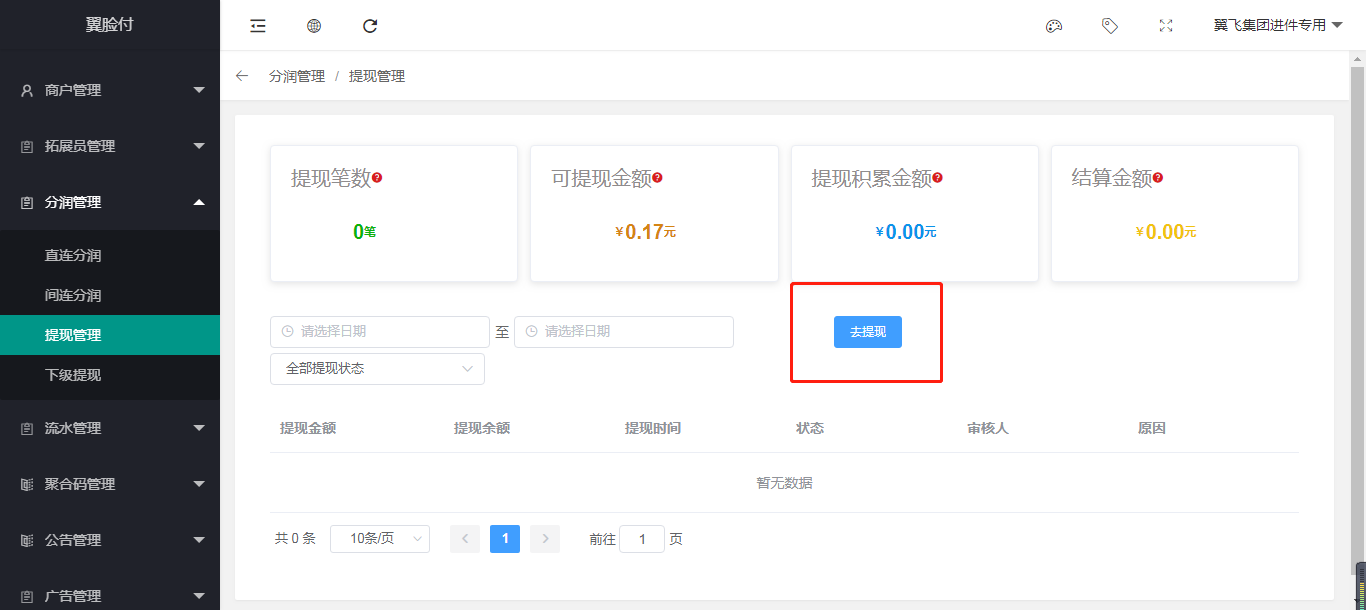This screenshot has height=610, width=1366.
Task: Click the 提现金额 column header
Action: (308, 428)
